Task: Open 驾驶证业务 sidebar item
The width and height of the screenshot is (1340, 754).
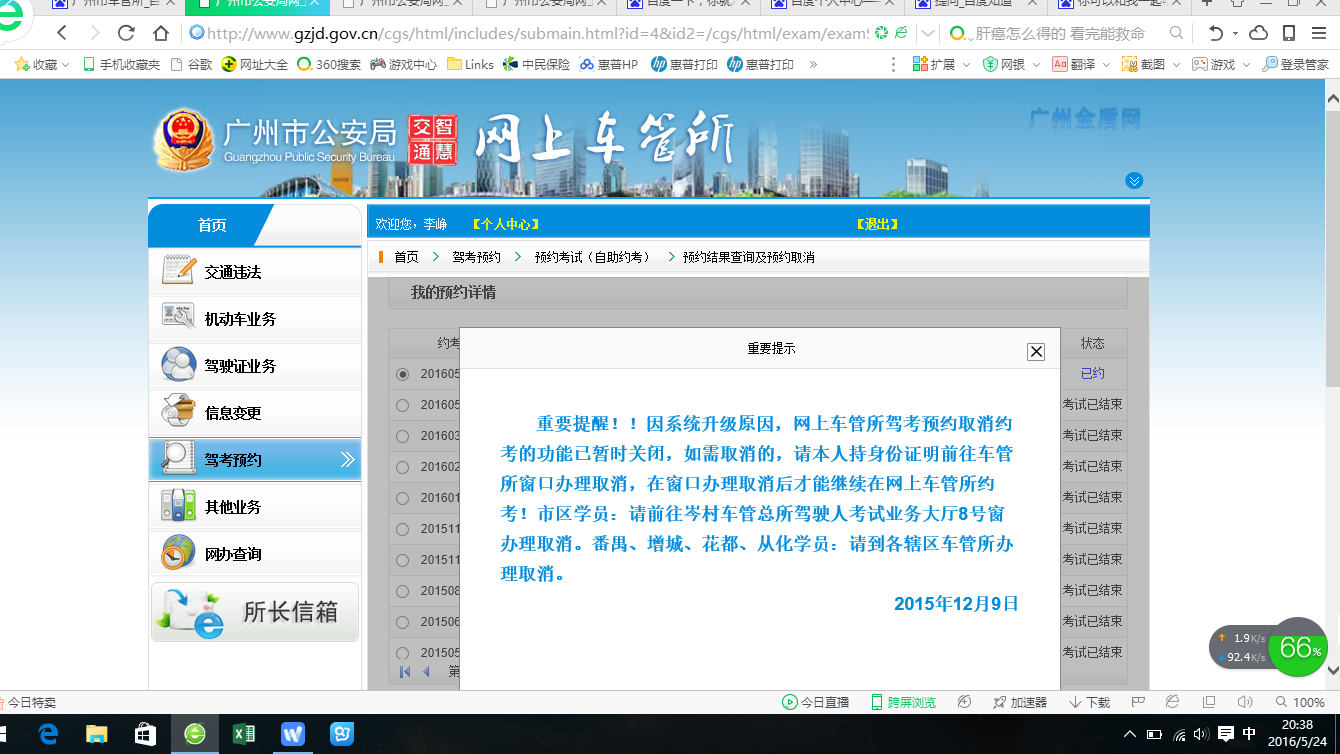Action: 255,366
